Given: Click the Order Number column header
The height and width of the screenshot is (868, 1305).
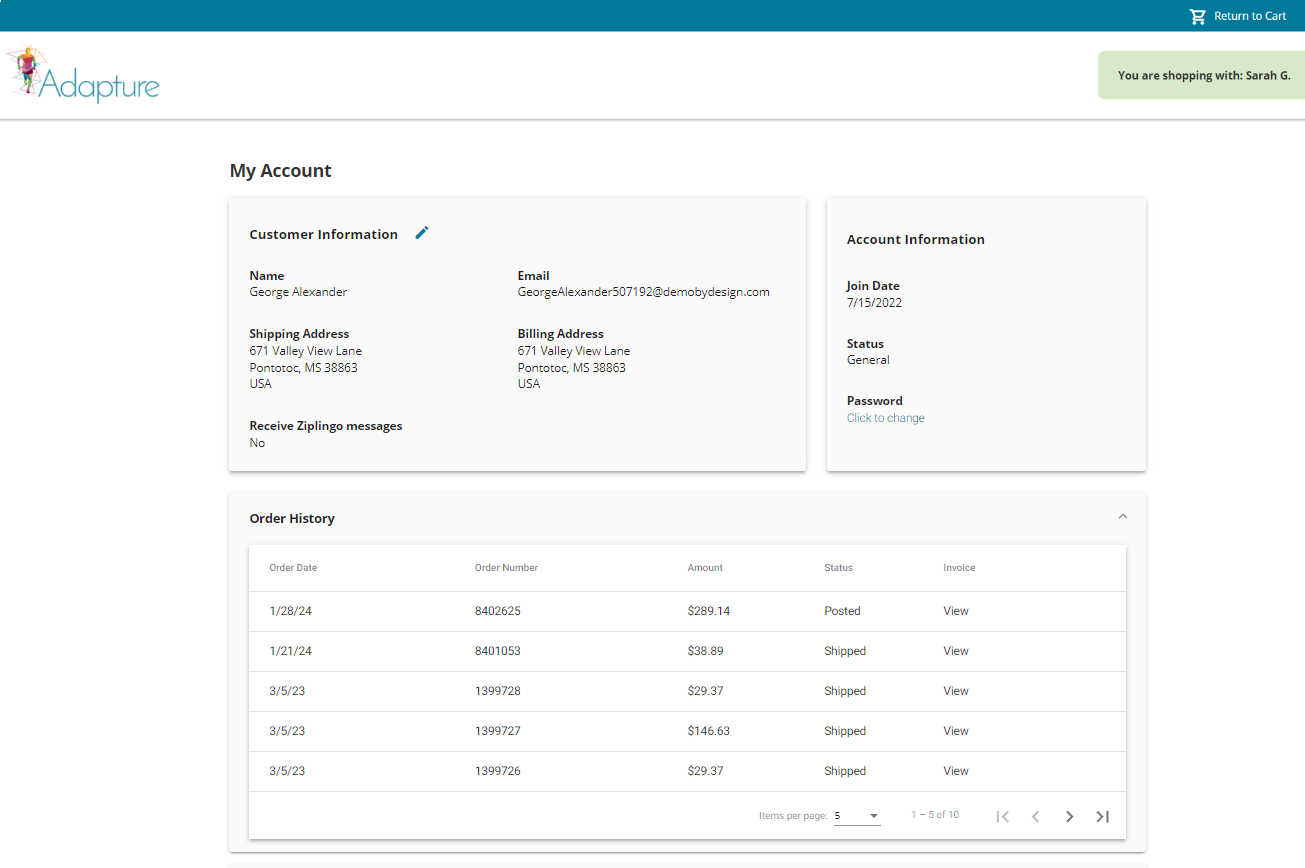Looking at the screenshot, I should (506, 568).
